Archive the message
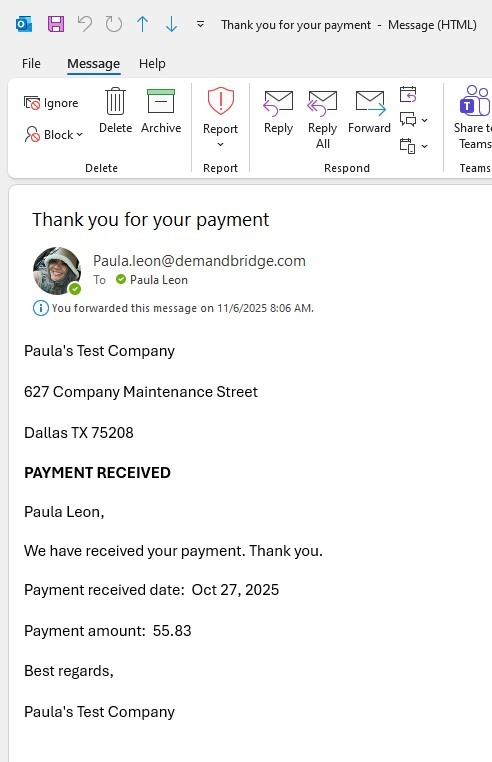Image resolution: width=492 pixels, height=762 pixels. (x=161, y=111)
